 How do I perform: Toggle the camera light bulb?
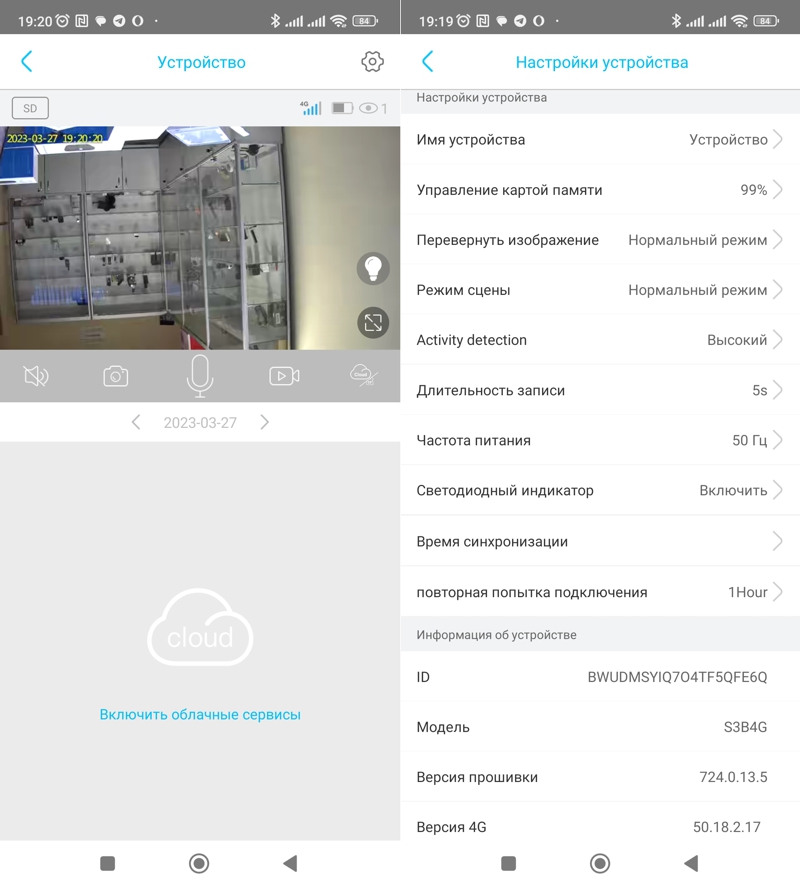click(x=373, y=268)
